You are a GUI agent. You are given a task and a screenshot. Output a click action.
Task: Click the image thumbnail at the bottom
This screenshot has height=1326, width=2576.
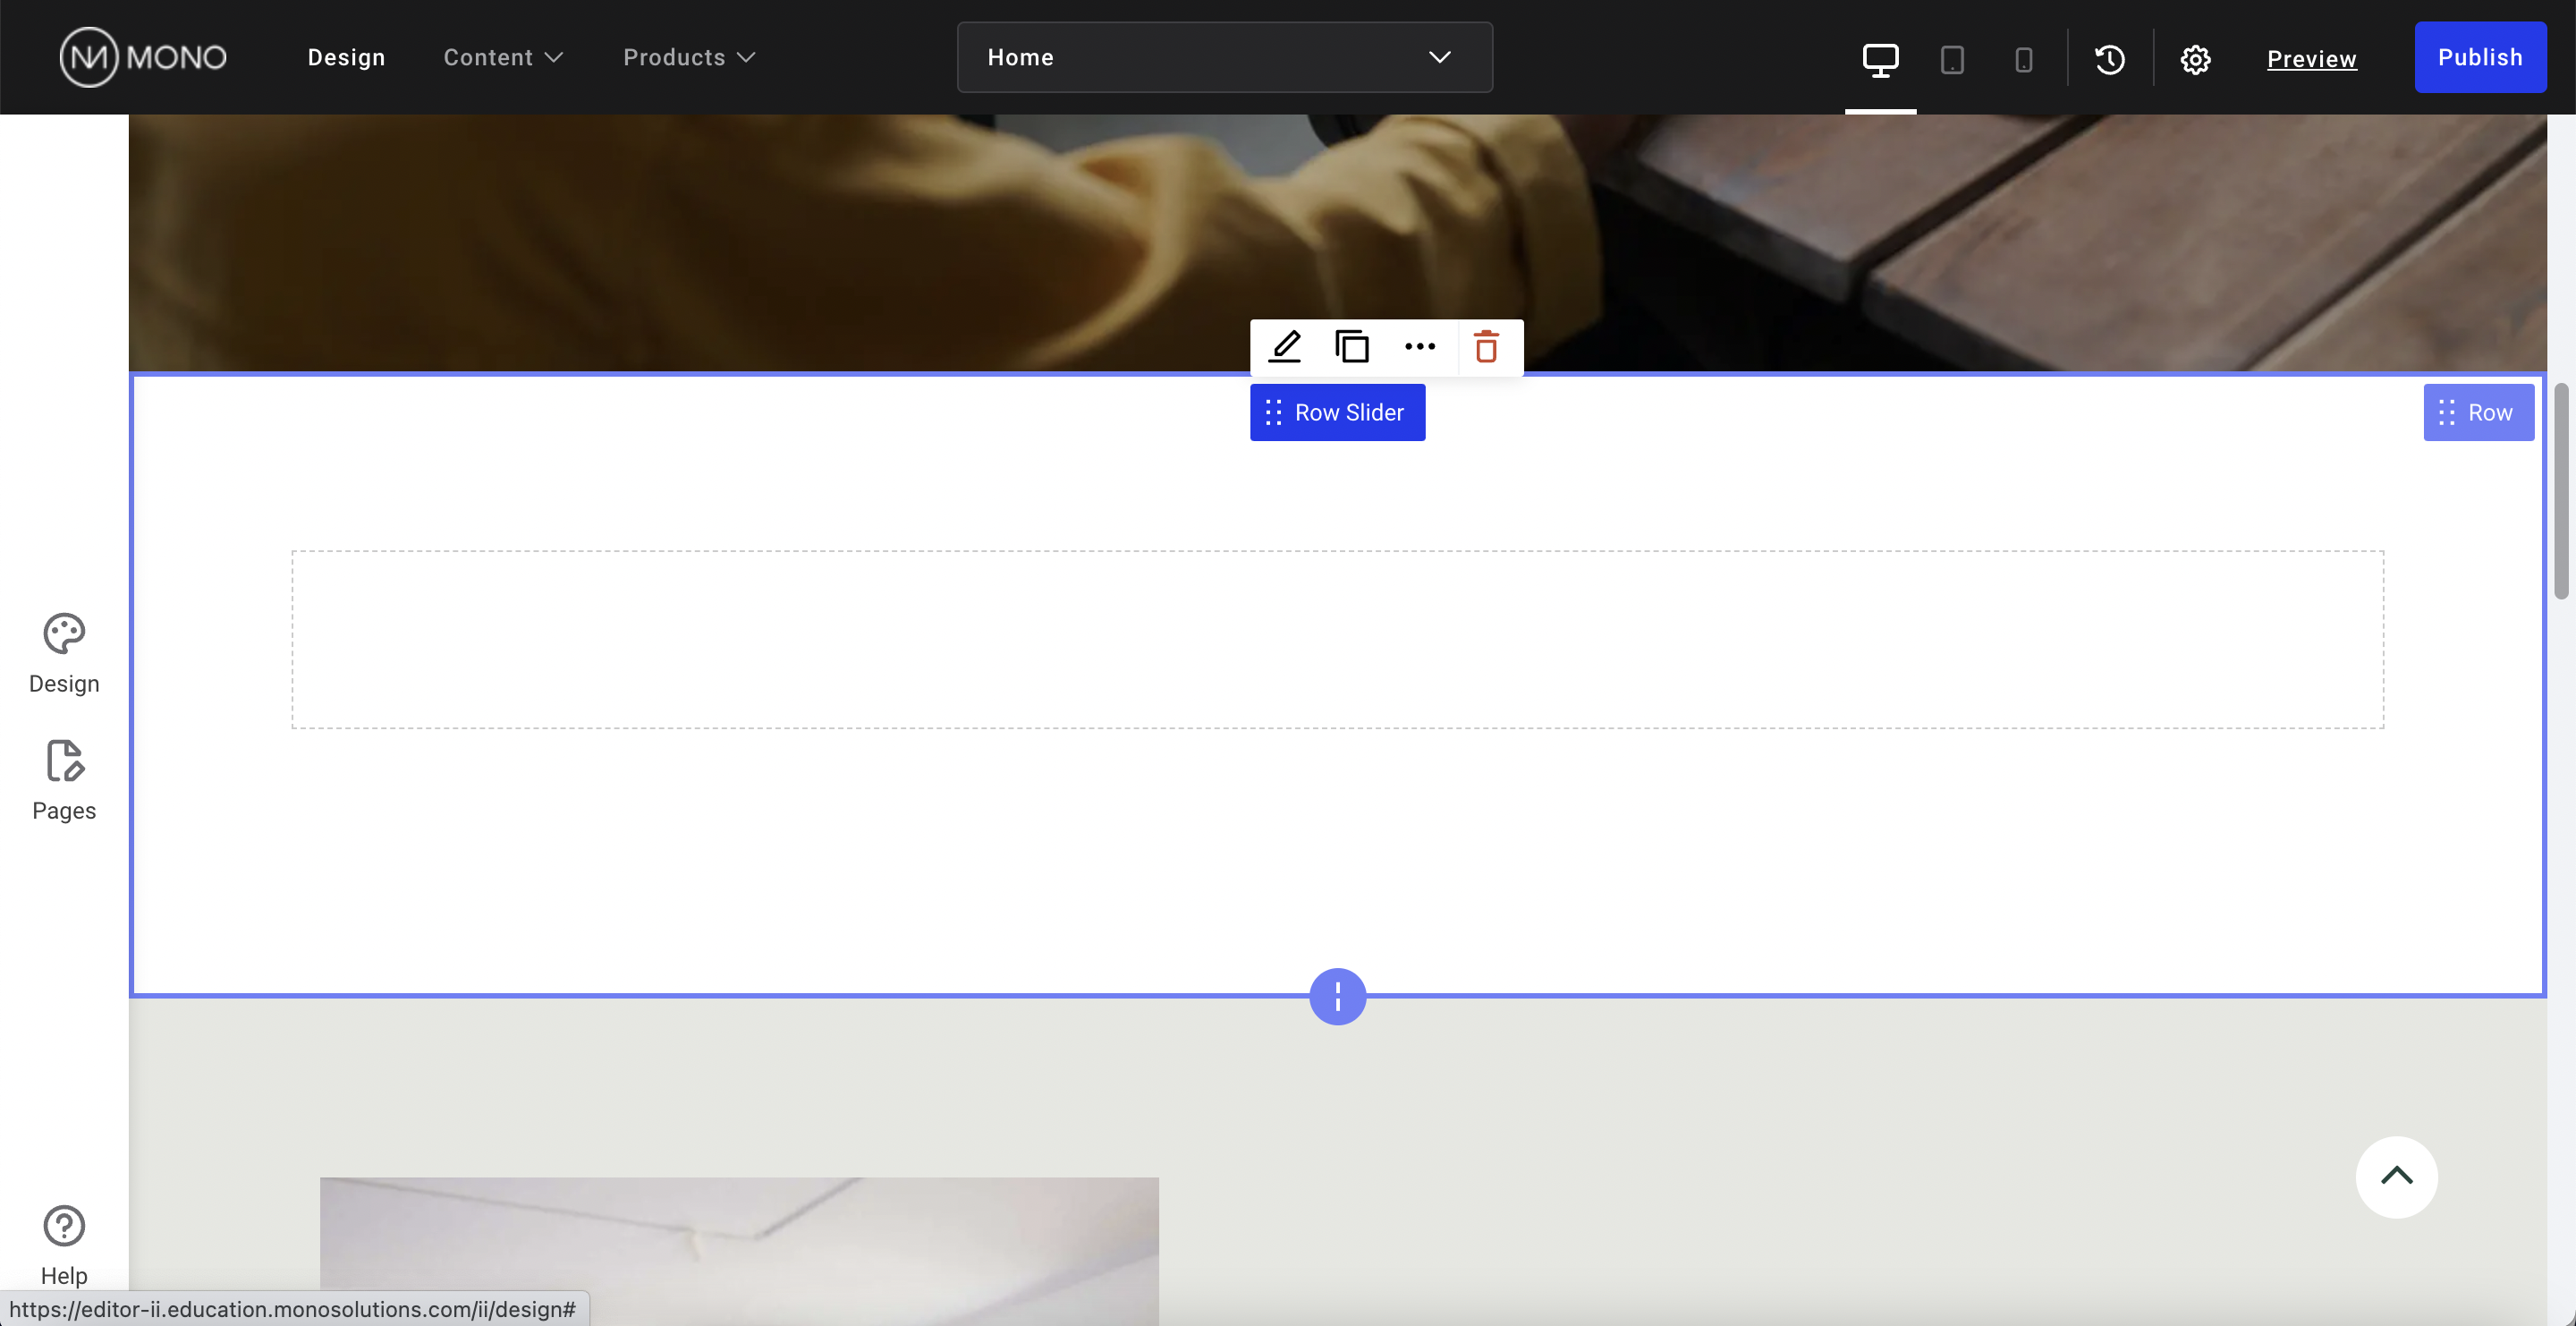coord(739,1251)
